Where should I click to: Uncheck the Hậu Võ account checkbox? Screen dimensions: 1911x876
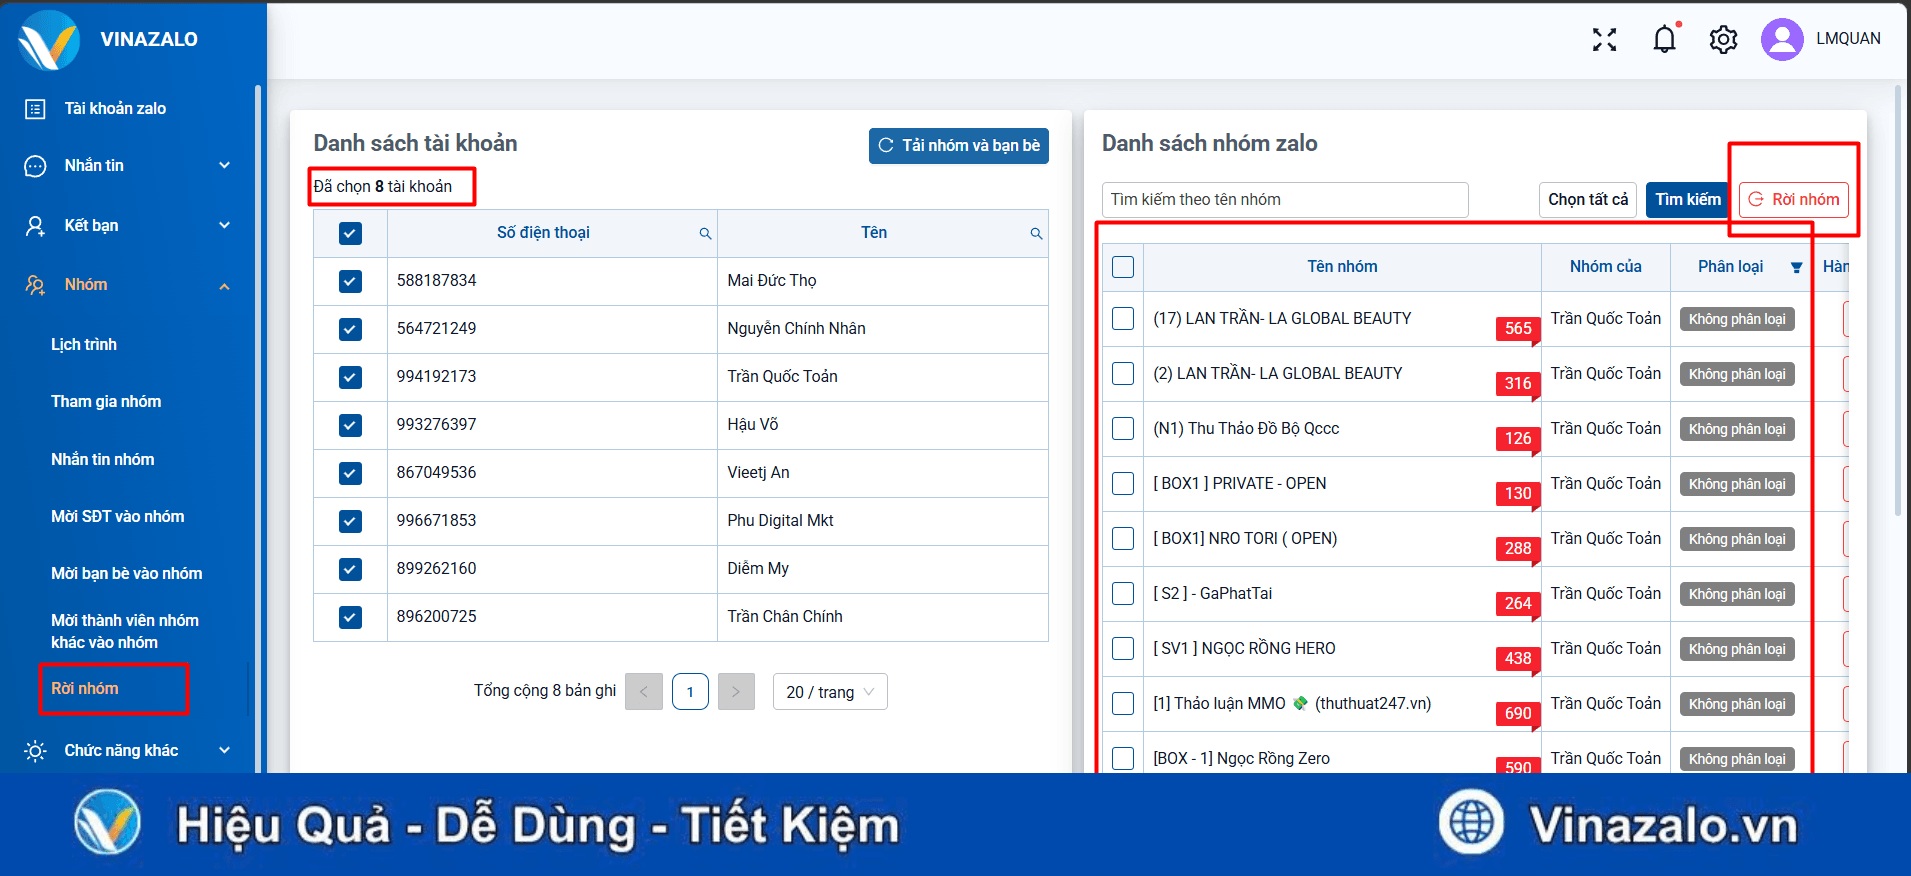350,425
